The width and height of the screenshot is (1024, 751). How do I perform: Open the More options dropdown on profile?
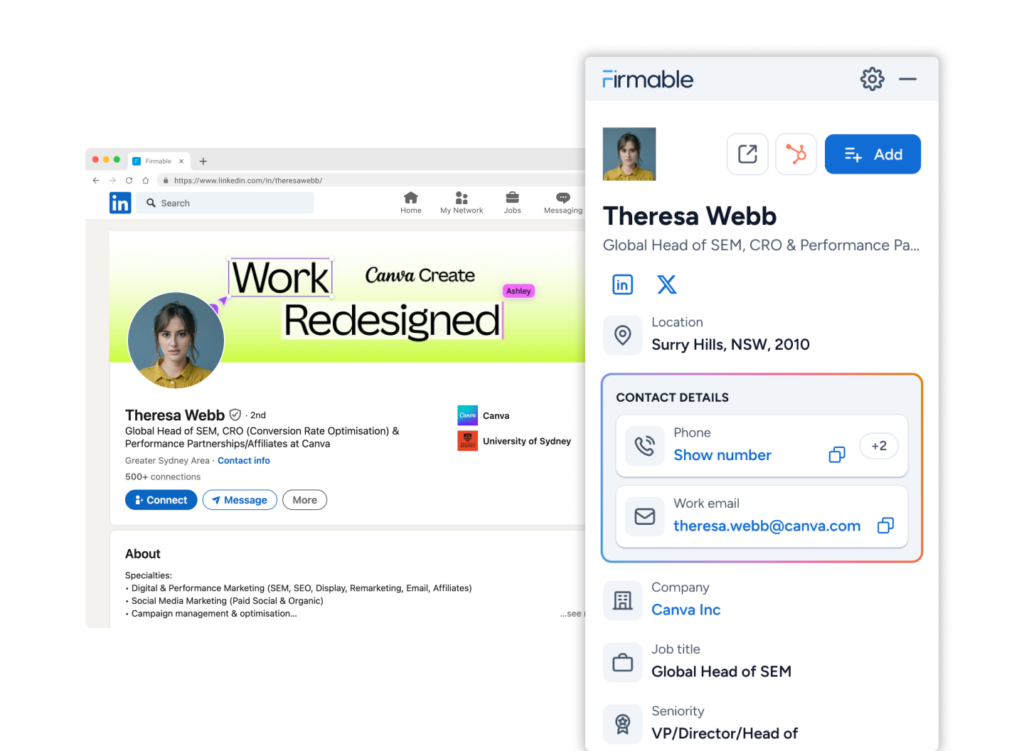coord(305,500)
